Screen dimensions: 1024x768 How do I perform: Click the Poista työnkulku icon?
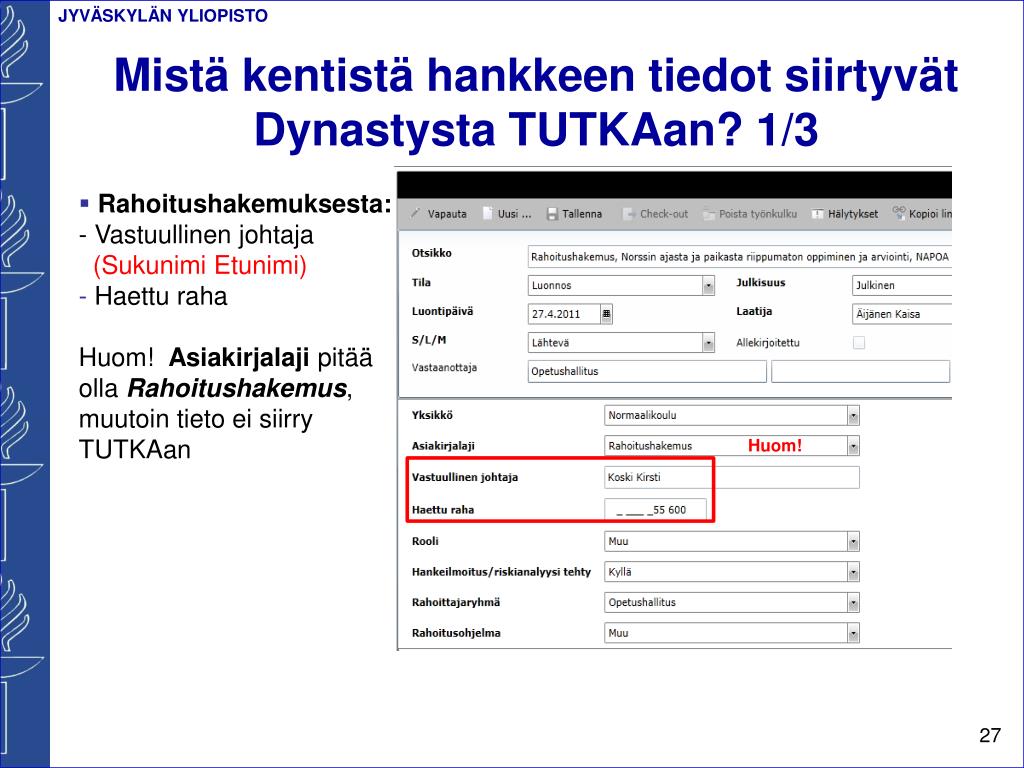point(709,214)
